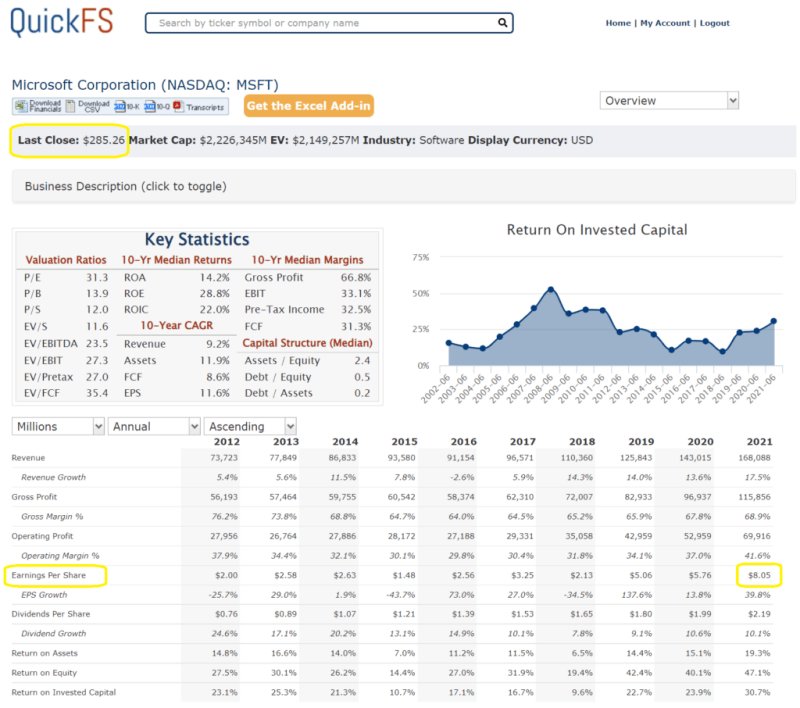Open the 10-Q filing icon
800x708 pixels.
click(149, 106)
